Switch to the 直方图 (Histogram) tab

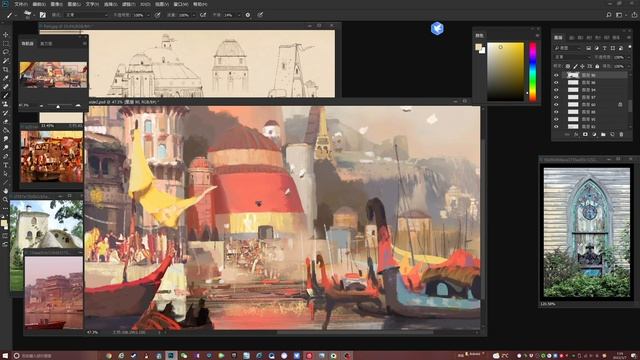46,44
